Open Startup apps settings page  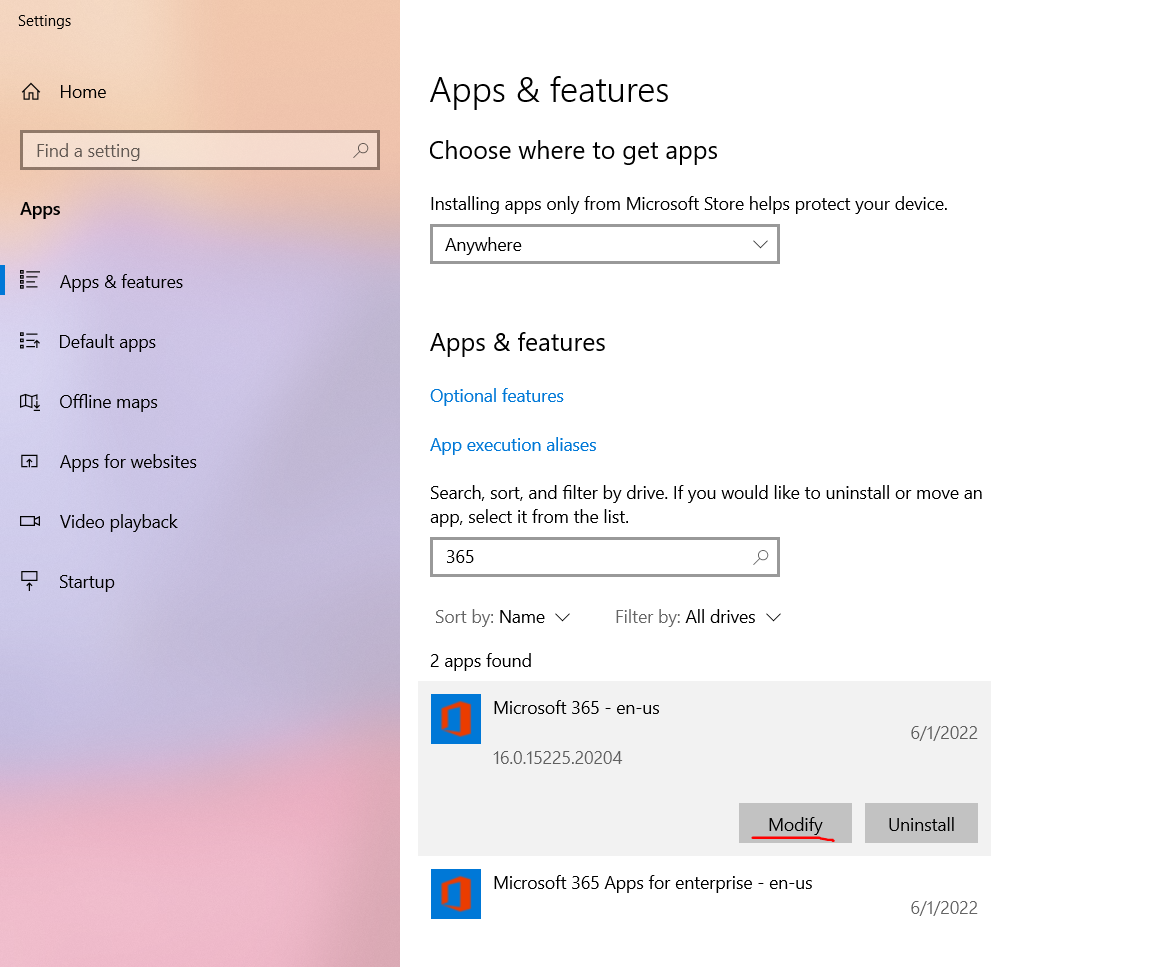coord(87,581)
